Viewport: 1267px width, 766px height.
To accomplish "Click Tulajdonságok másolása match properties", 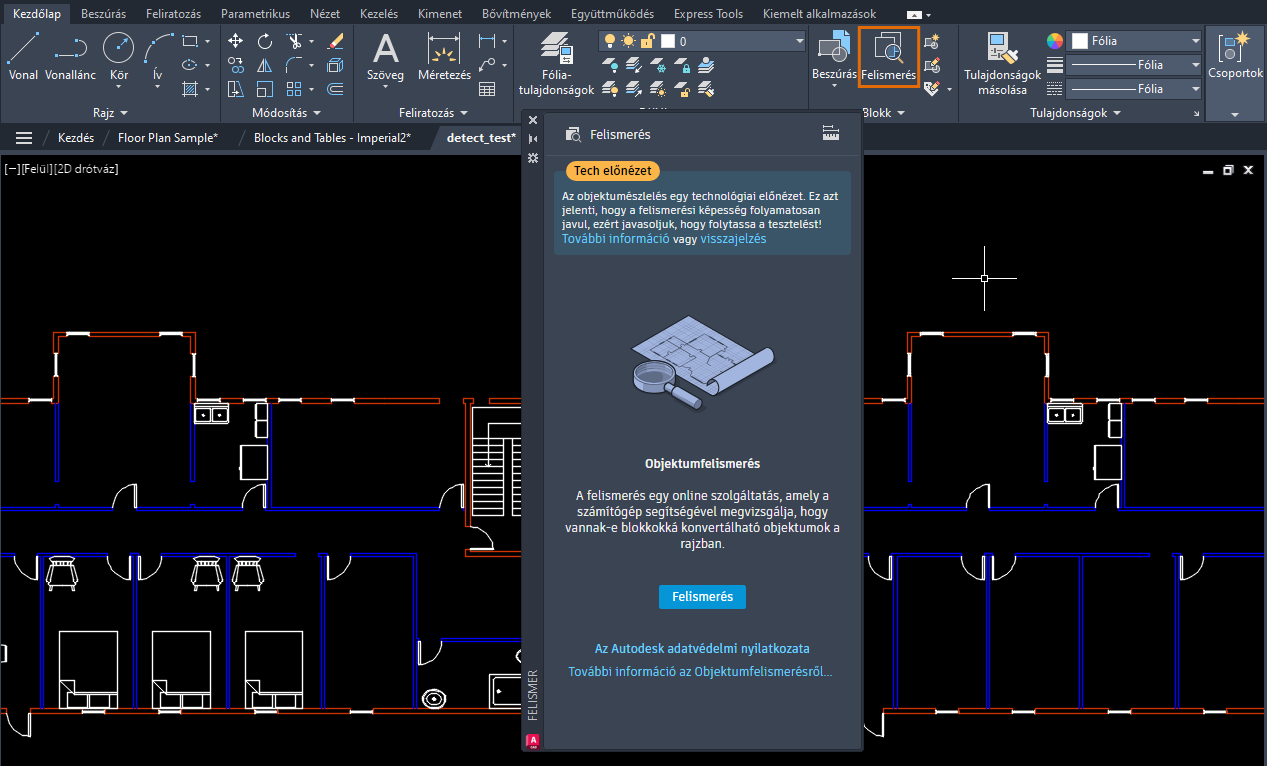I will 1002,63.
